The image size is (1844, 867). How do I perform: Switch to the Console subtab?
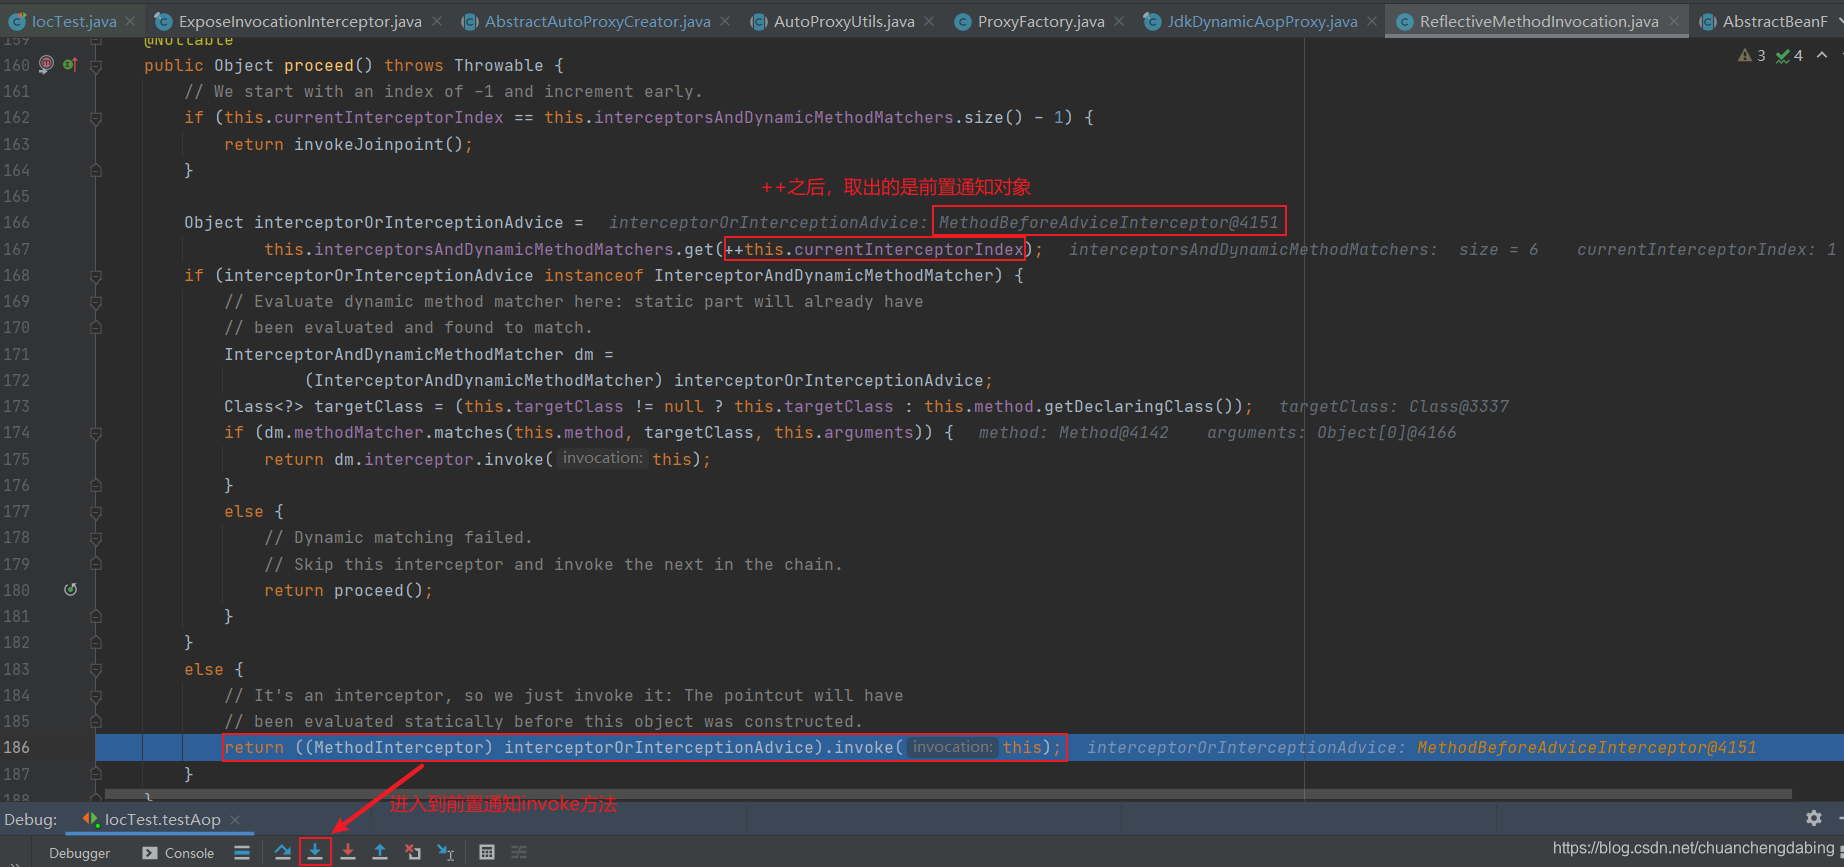point(178,853)
